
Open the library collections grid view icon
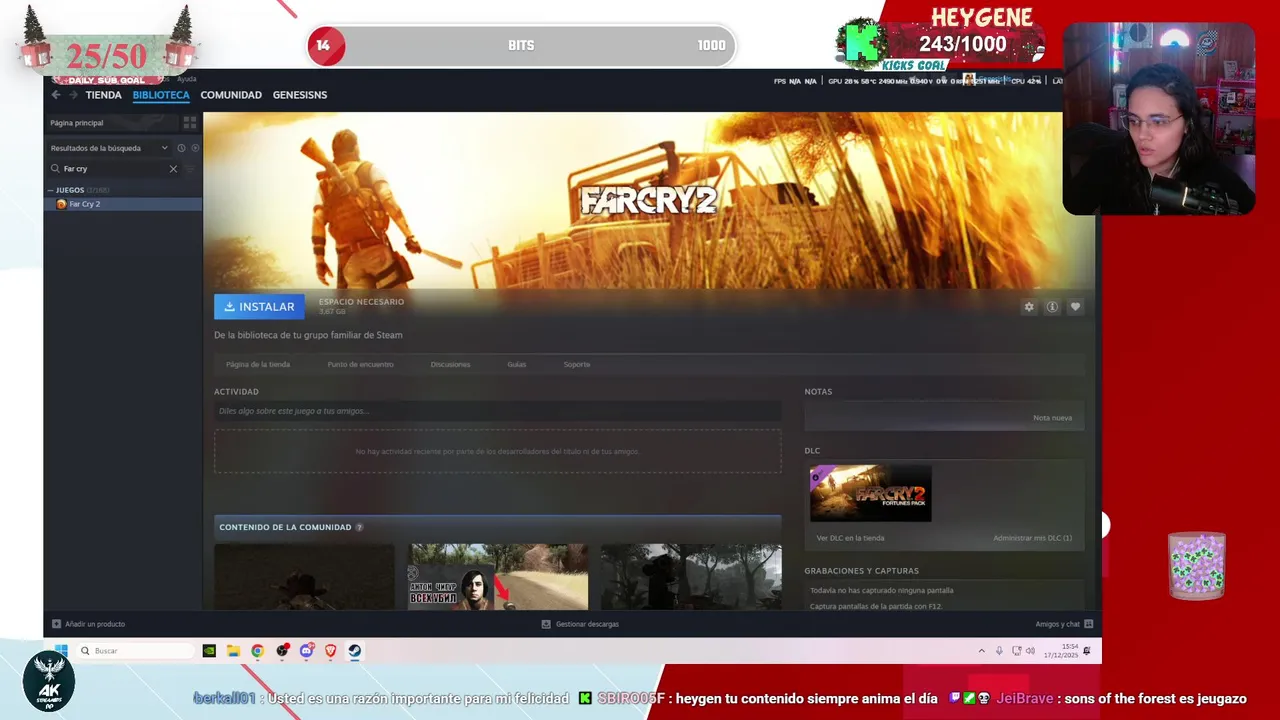[x=189, y=122]
